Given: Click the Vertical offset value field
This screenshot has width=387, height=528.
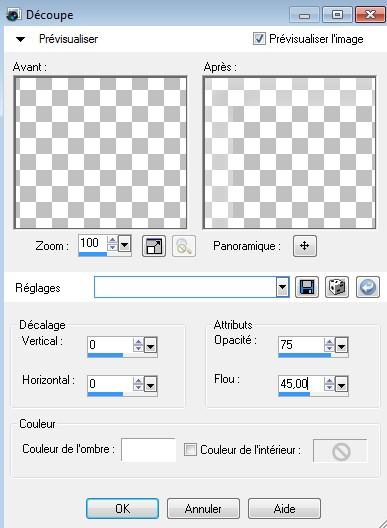Looking at the screenshot, I should point(110,345).
